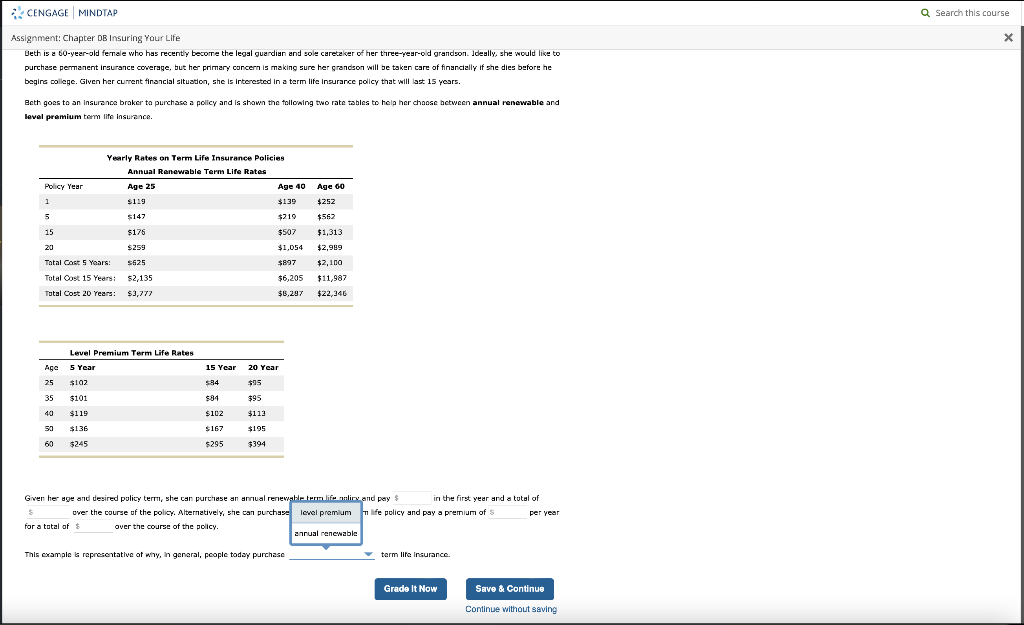Close the assignment with the X icon
Viewport: 1024px width, 625px height.
click(x=1008, y=37)
